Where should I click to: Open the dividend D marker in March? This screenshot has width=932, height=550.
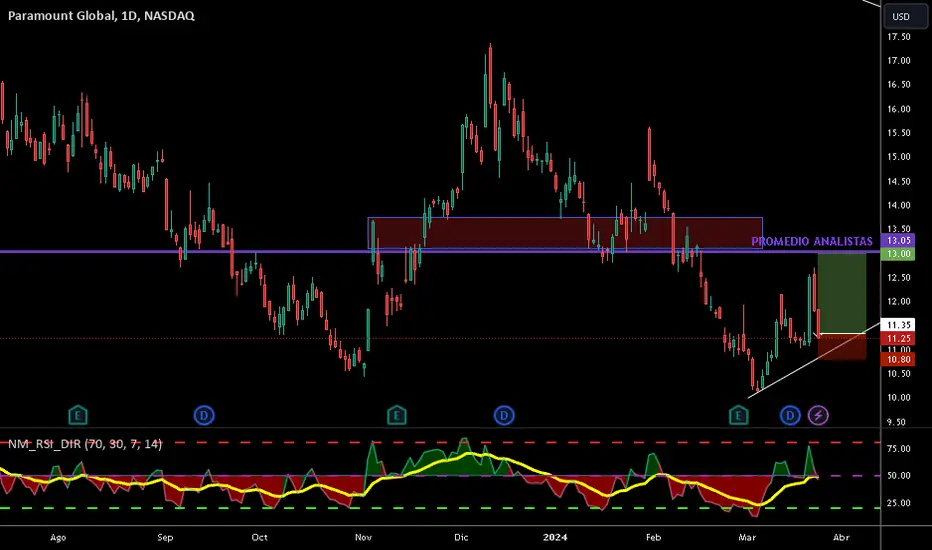pyautogui.click(x=790, y=415)
